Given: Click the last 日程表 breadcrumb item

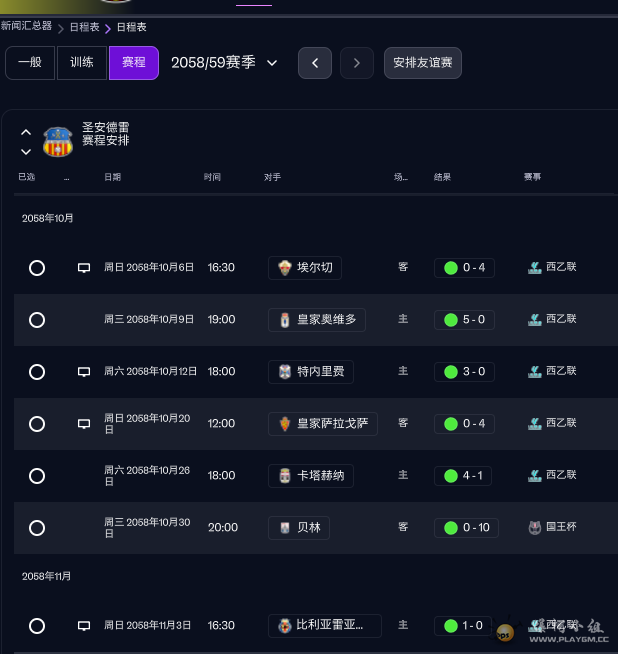Looking at the screenshot, I should (132, 27).
